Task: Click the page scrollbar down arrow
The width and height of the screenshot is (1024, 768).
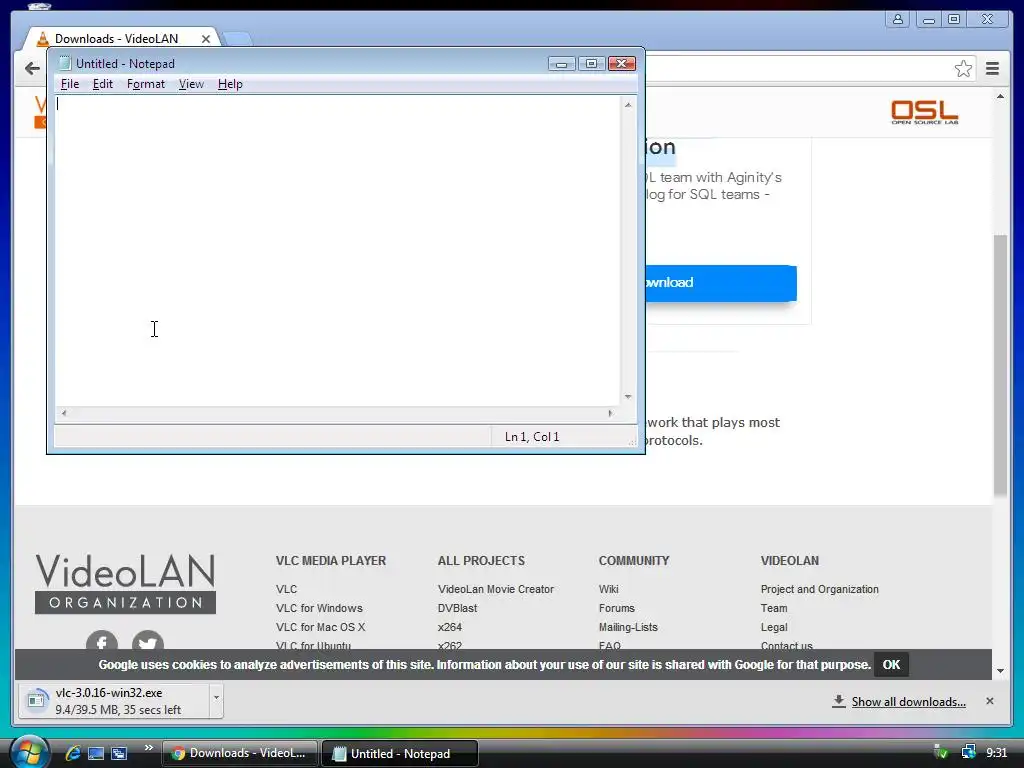Action: (1000, 671)
